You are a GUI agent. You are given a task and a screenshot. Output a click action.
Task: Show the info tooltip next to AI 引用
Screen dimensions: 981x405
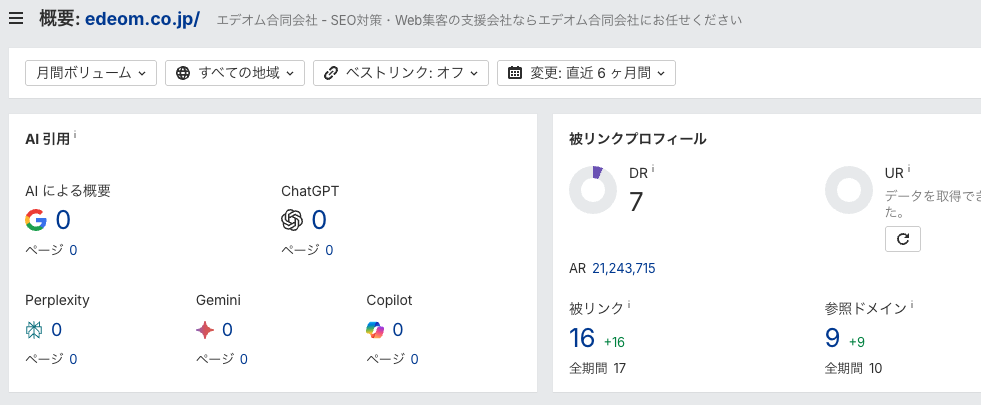(x=76, y=134)
